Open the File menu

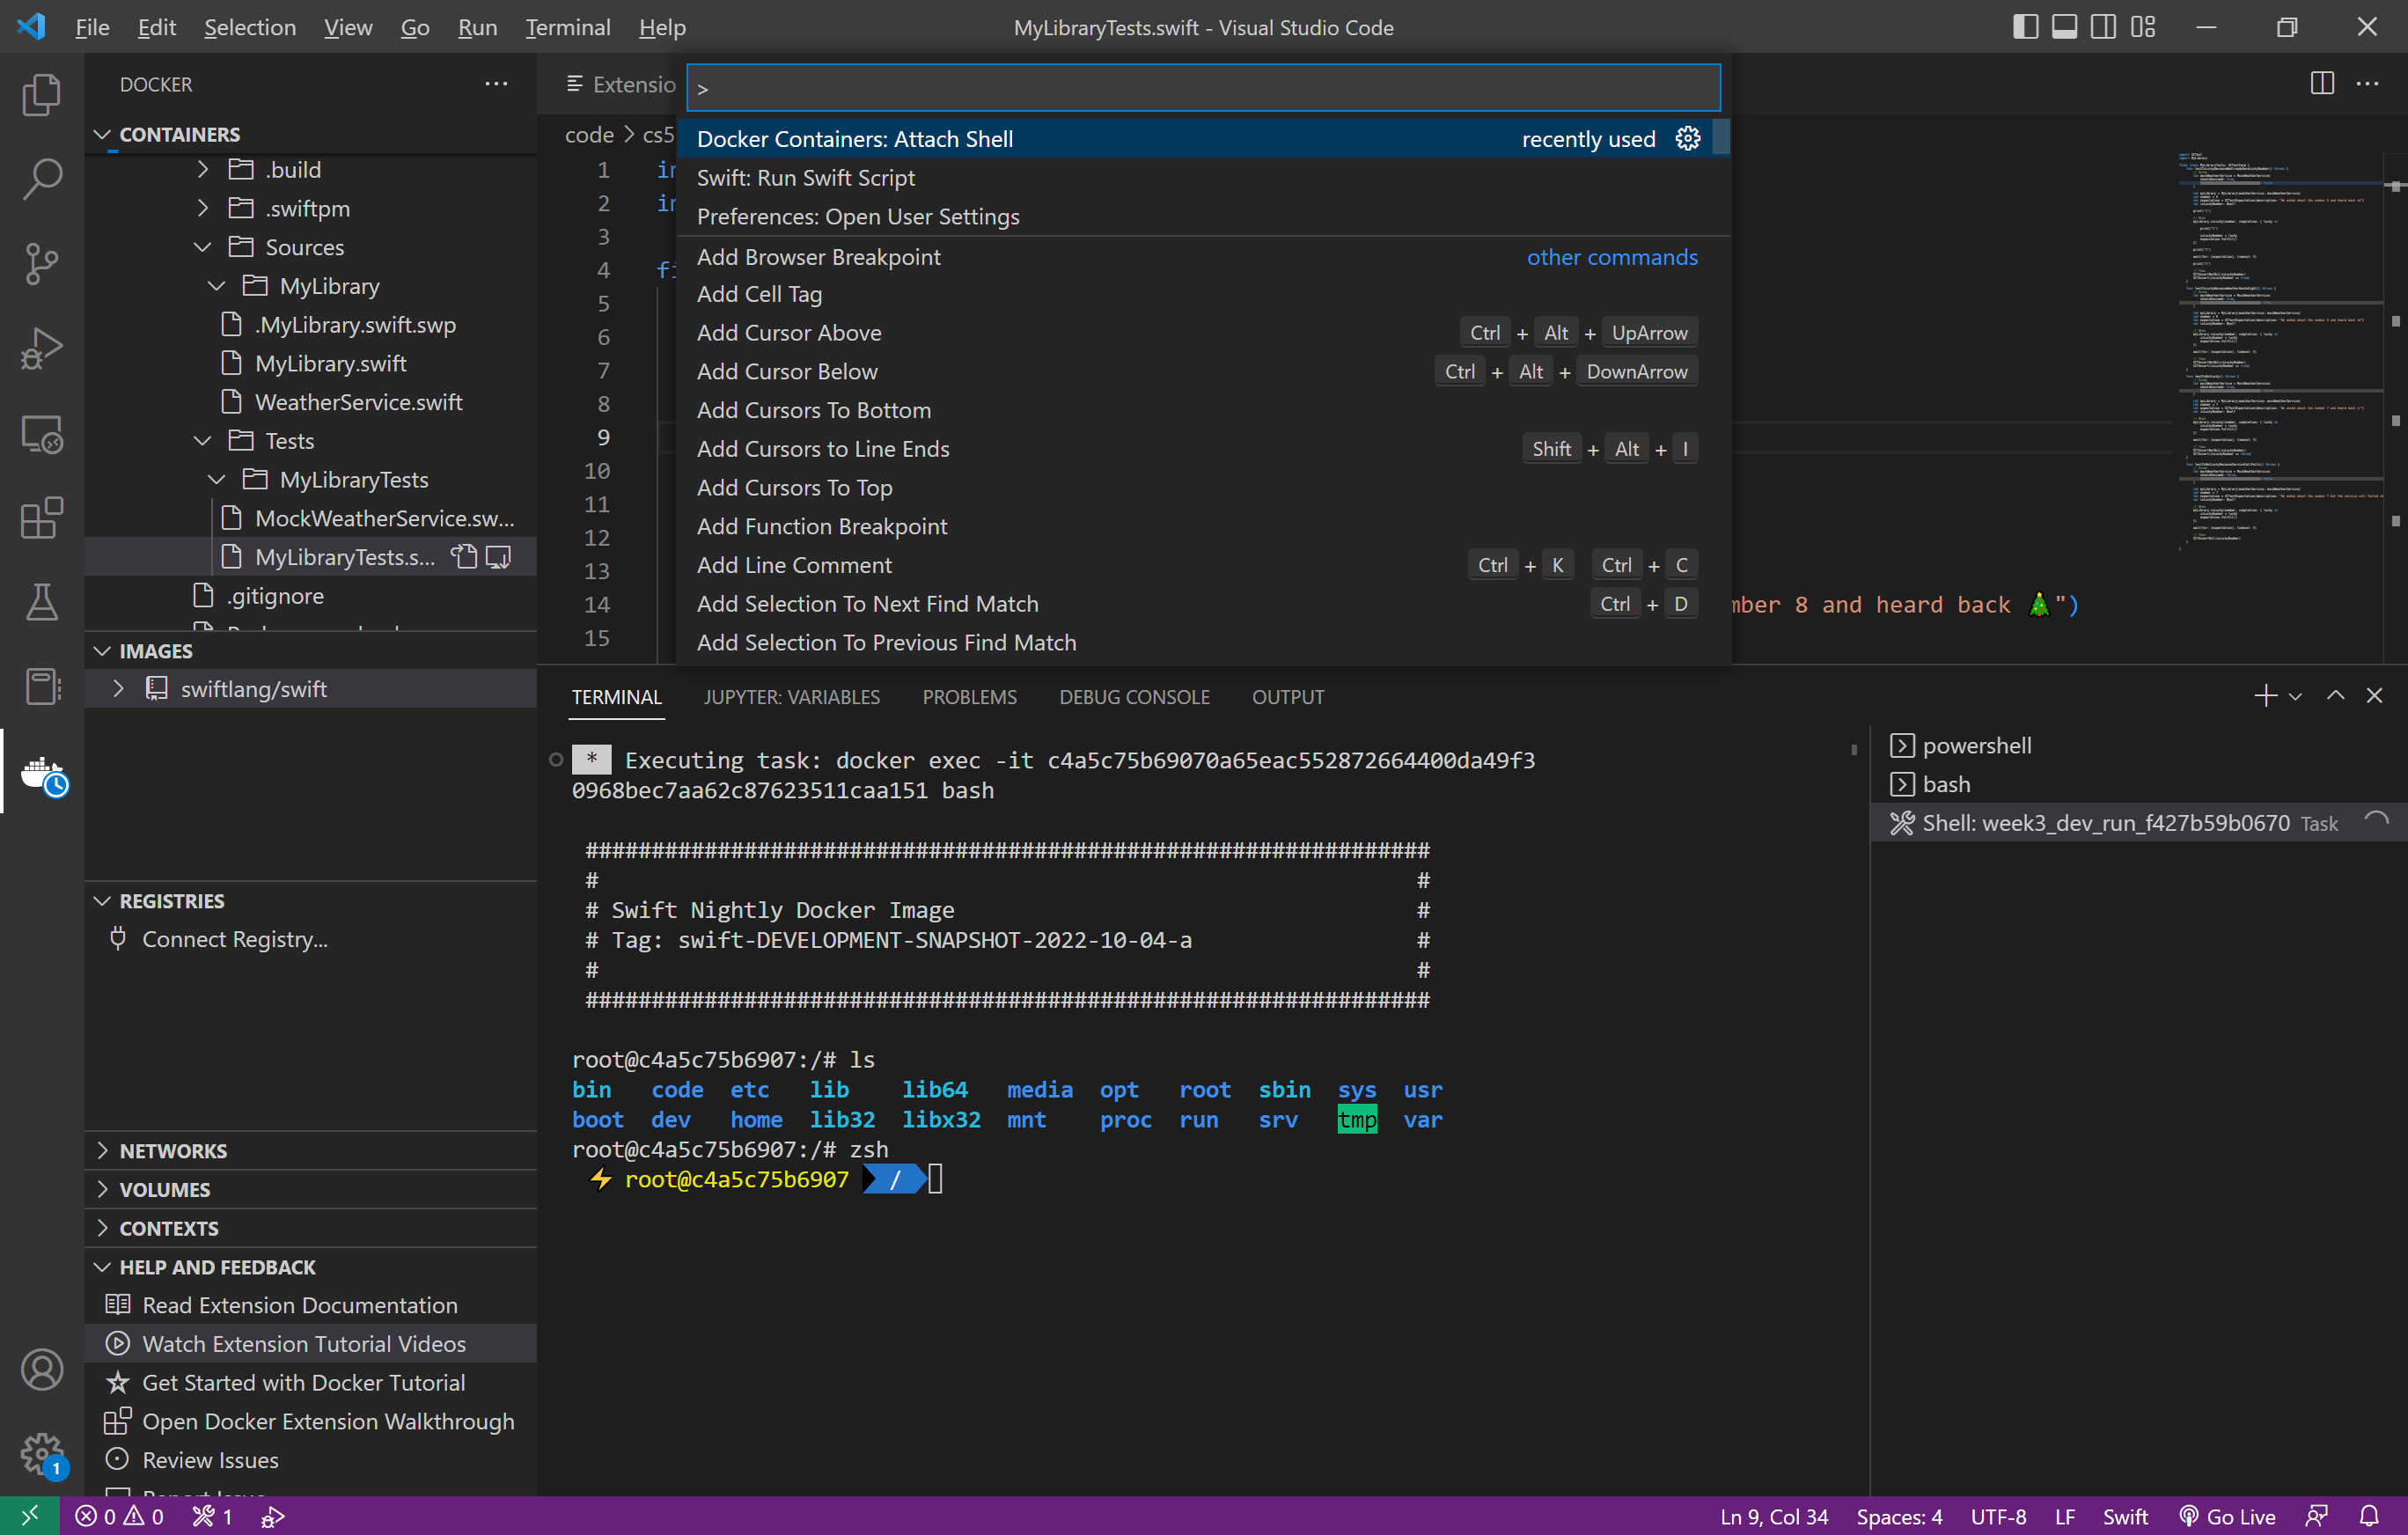pyautogui.click(x=92, y=27)
